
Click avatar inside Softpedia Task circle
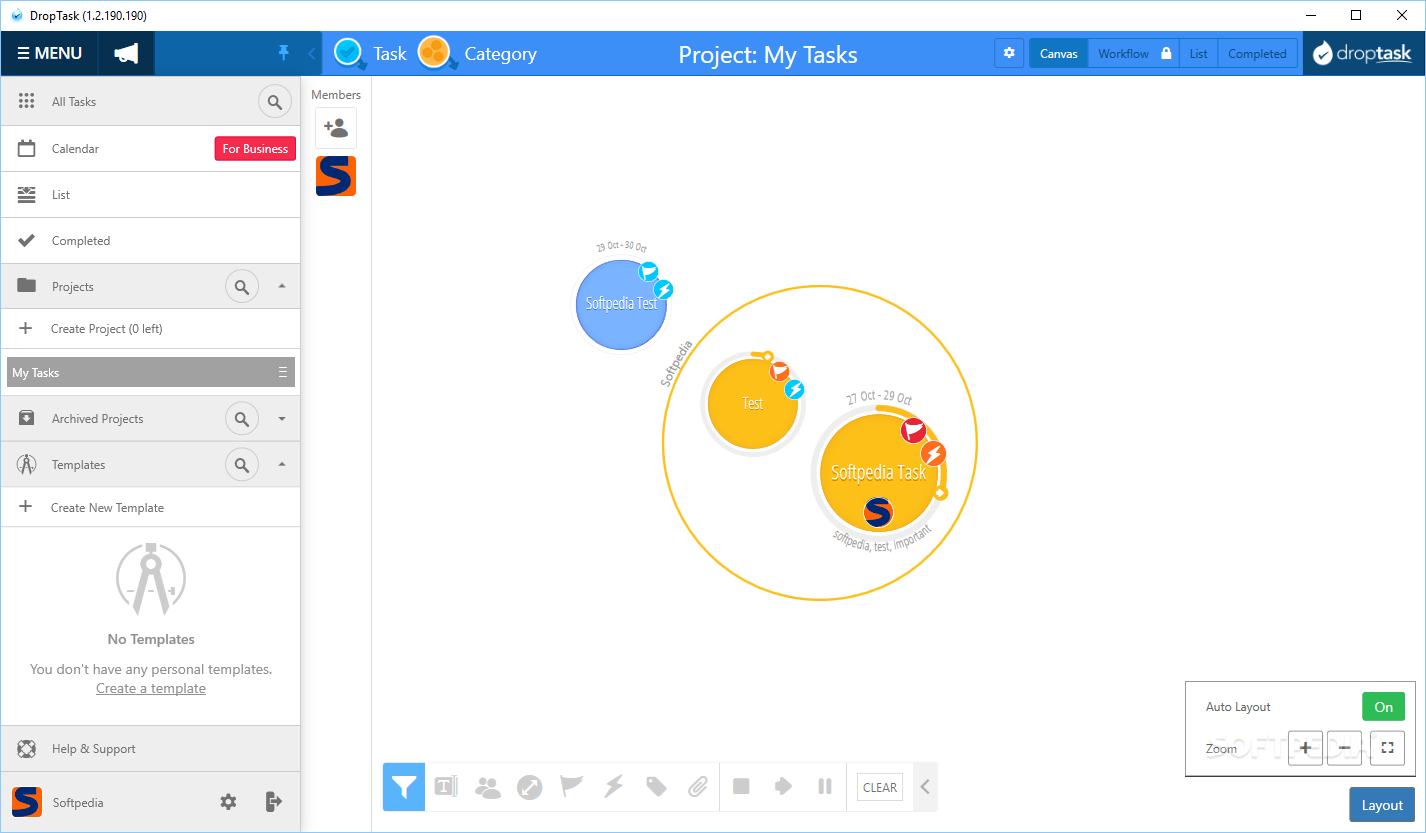(878, 512)
